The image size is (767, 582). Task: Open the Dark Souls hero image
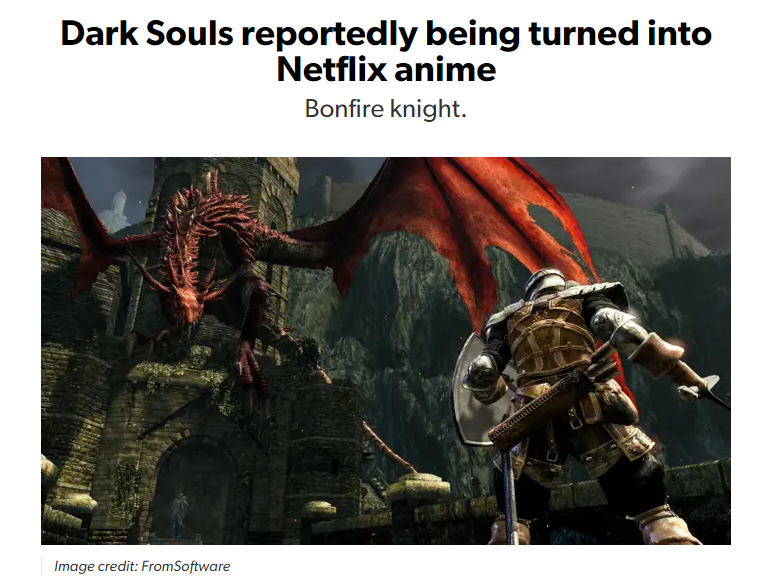(x=386, y=351)
